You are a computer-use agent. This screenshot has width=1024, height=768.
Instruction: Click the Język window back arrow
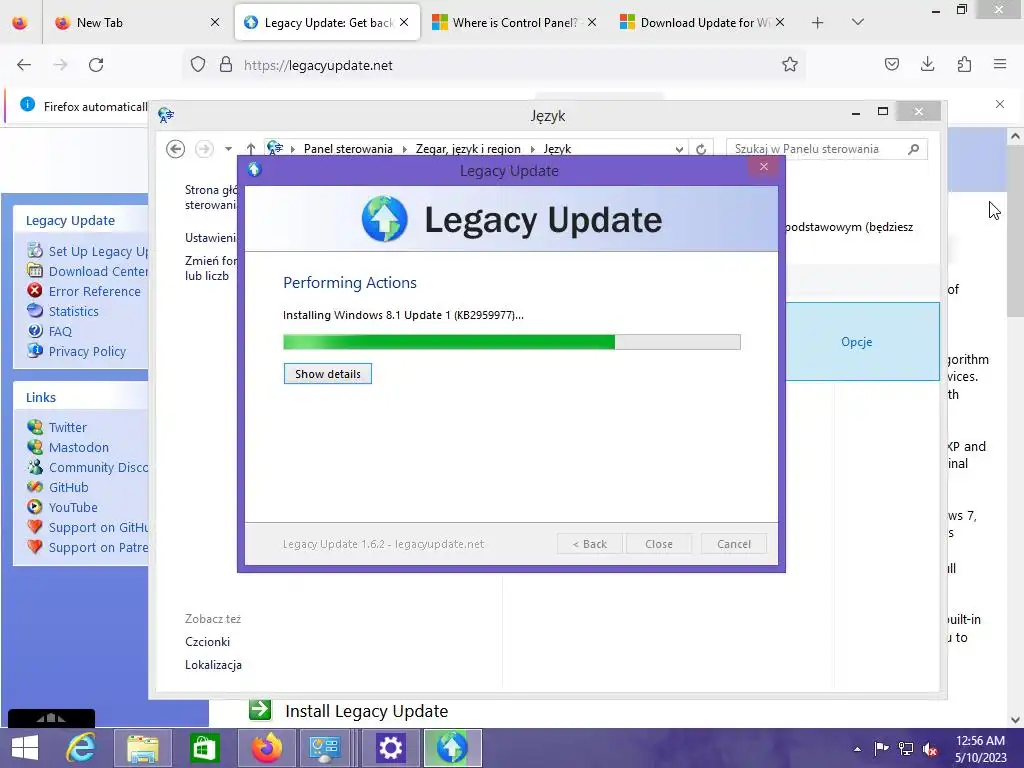(x=175, y=149)
